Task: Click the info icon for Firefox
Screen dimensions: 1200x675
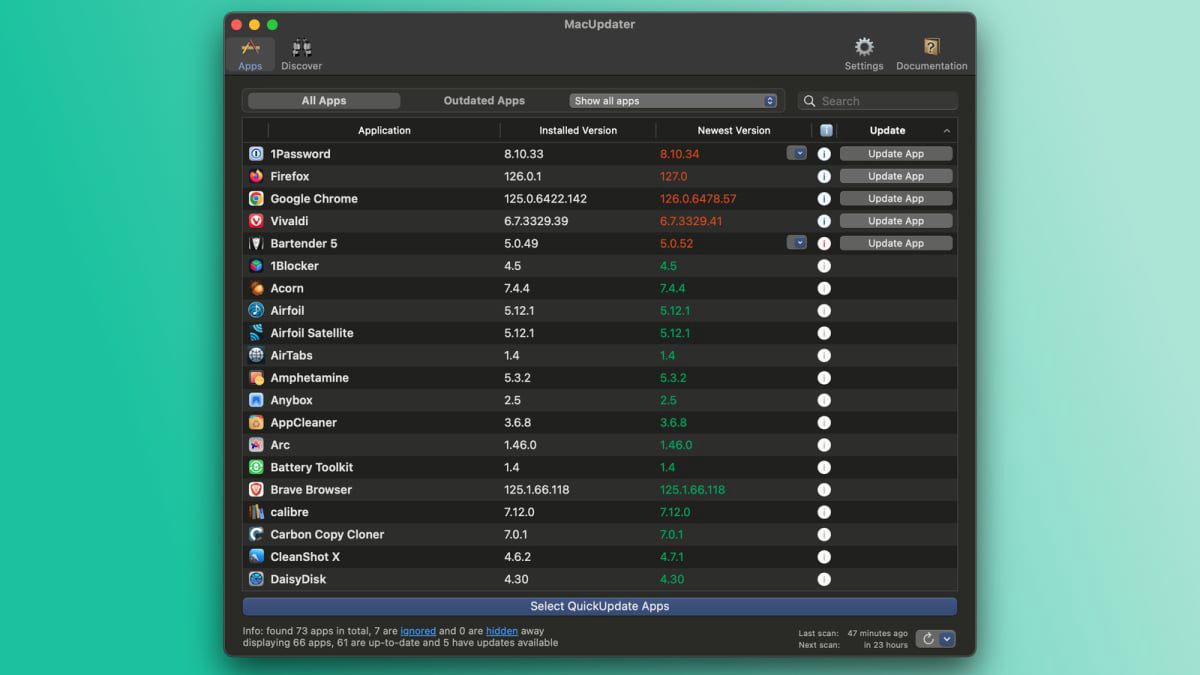Action: [824, 176]
